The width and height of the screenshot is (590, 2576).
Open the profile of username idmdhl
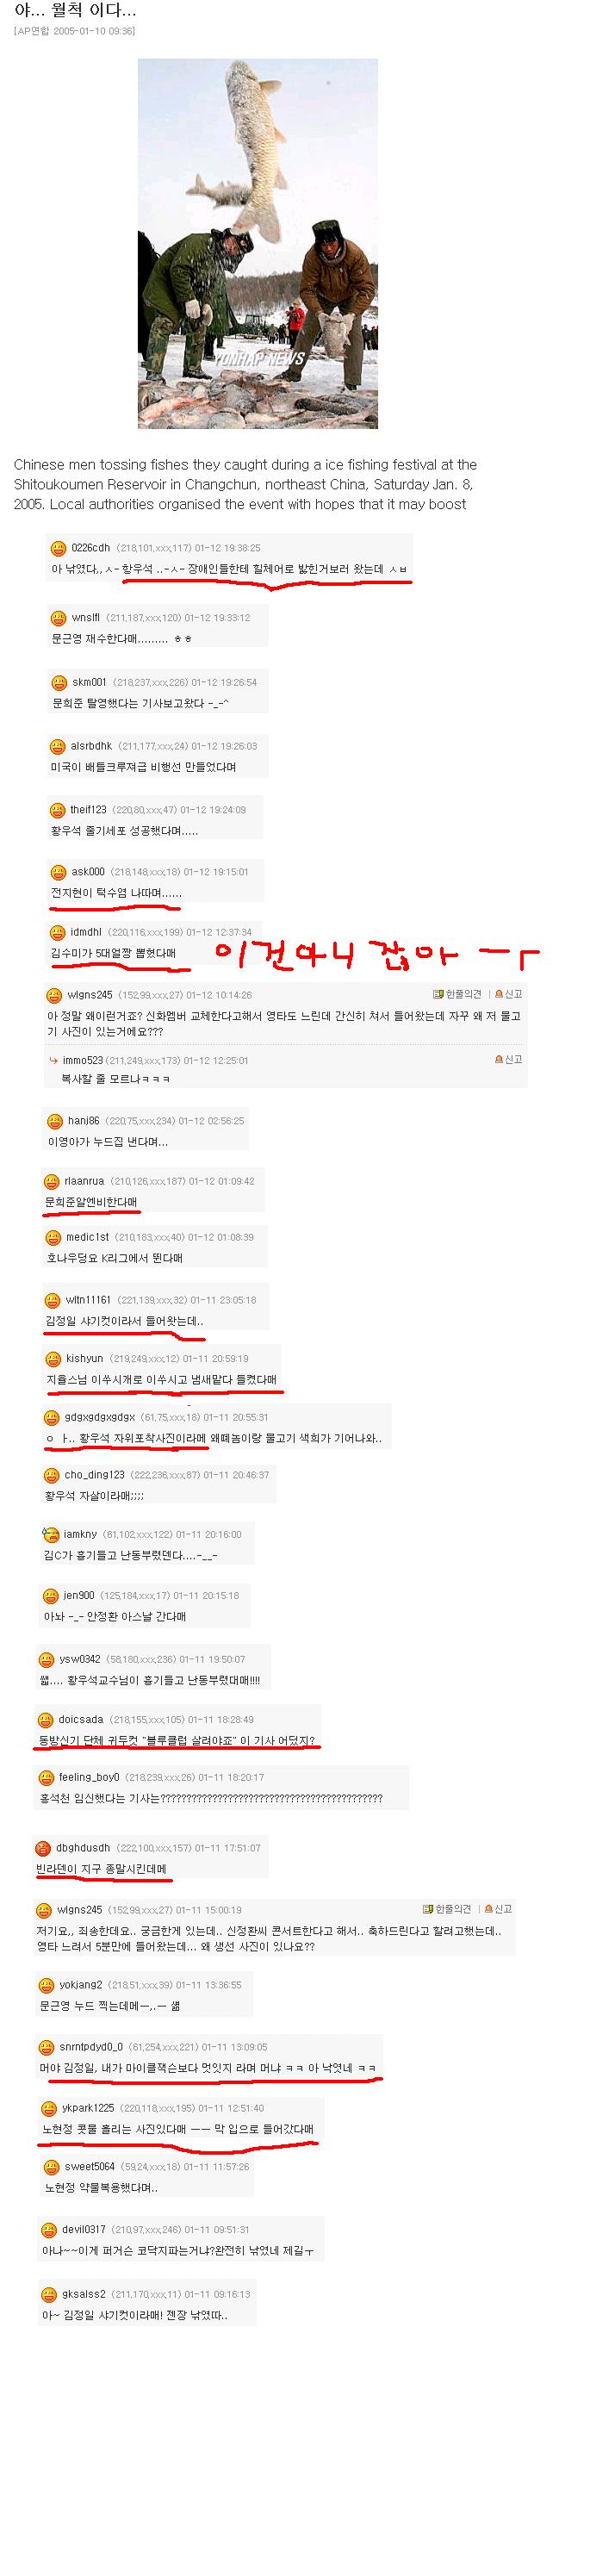[86, 932]
